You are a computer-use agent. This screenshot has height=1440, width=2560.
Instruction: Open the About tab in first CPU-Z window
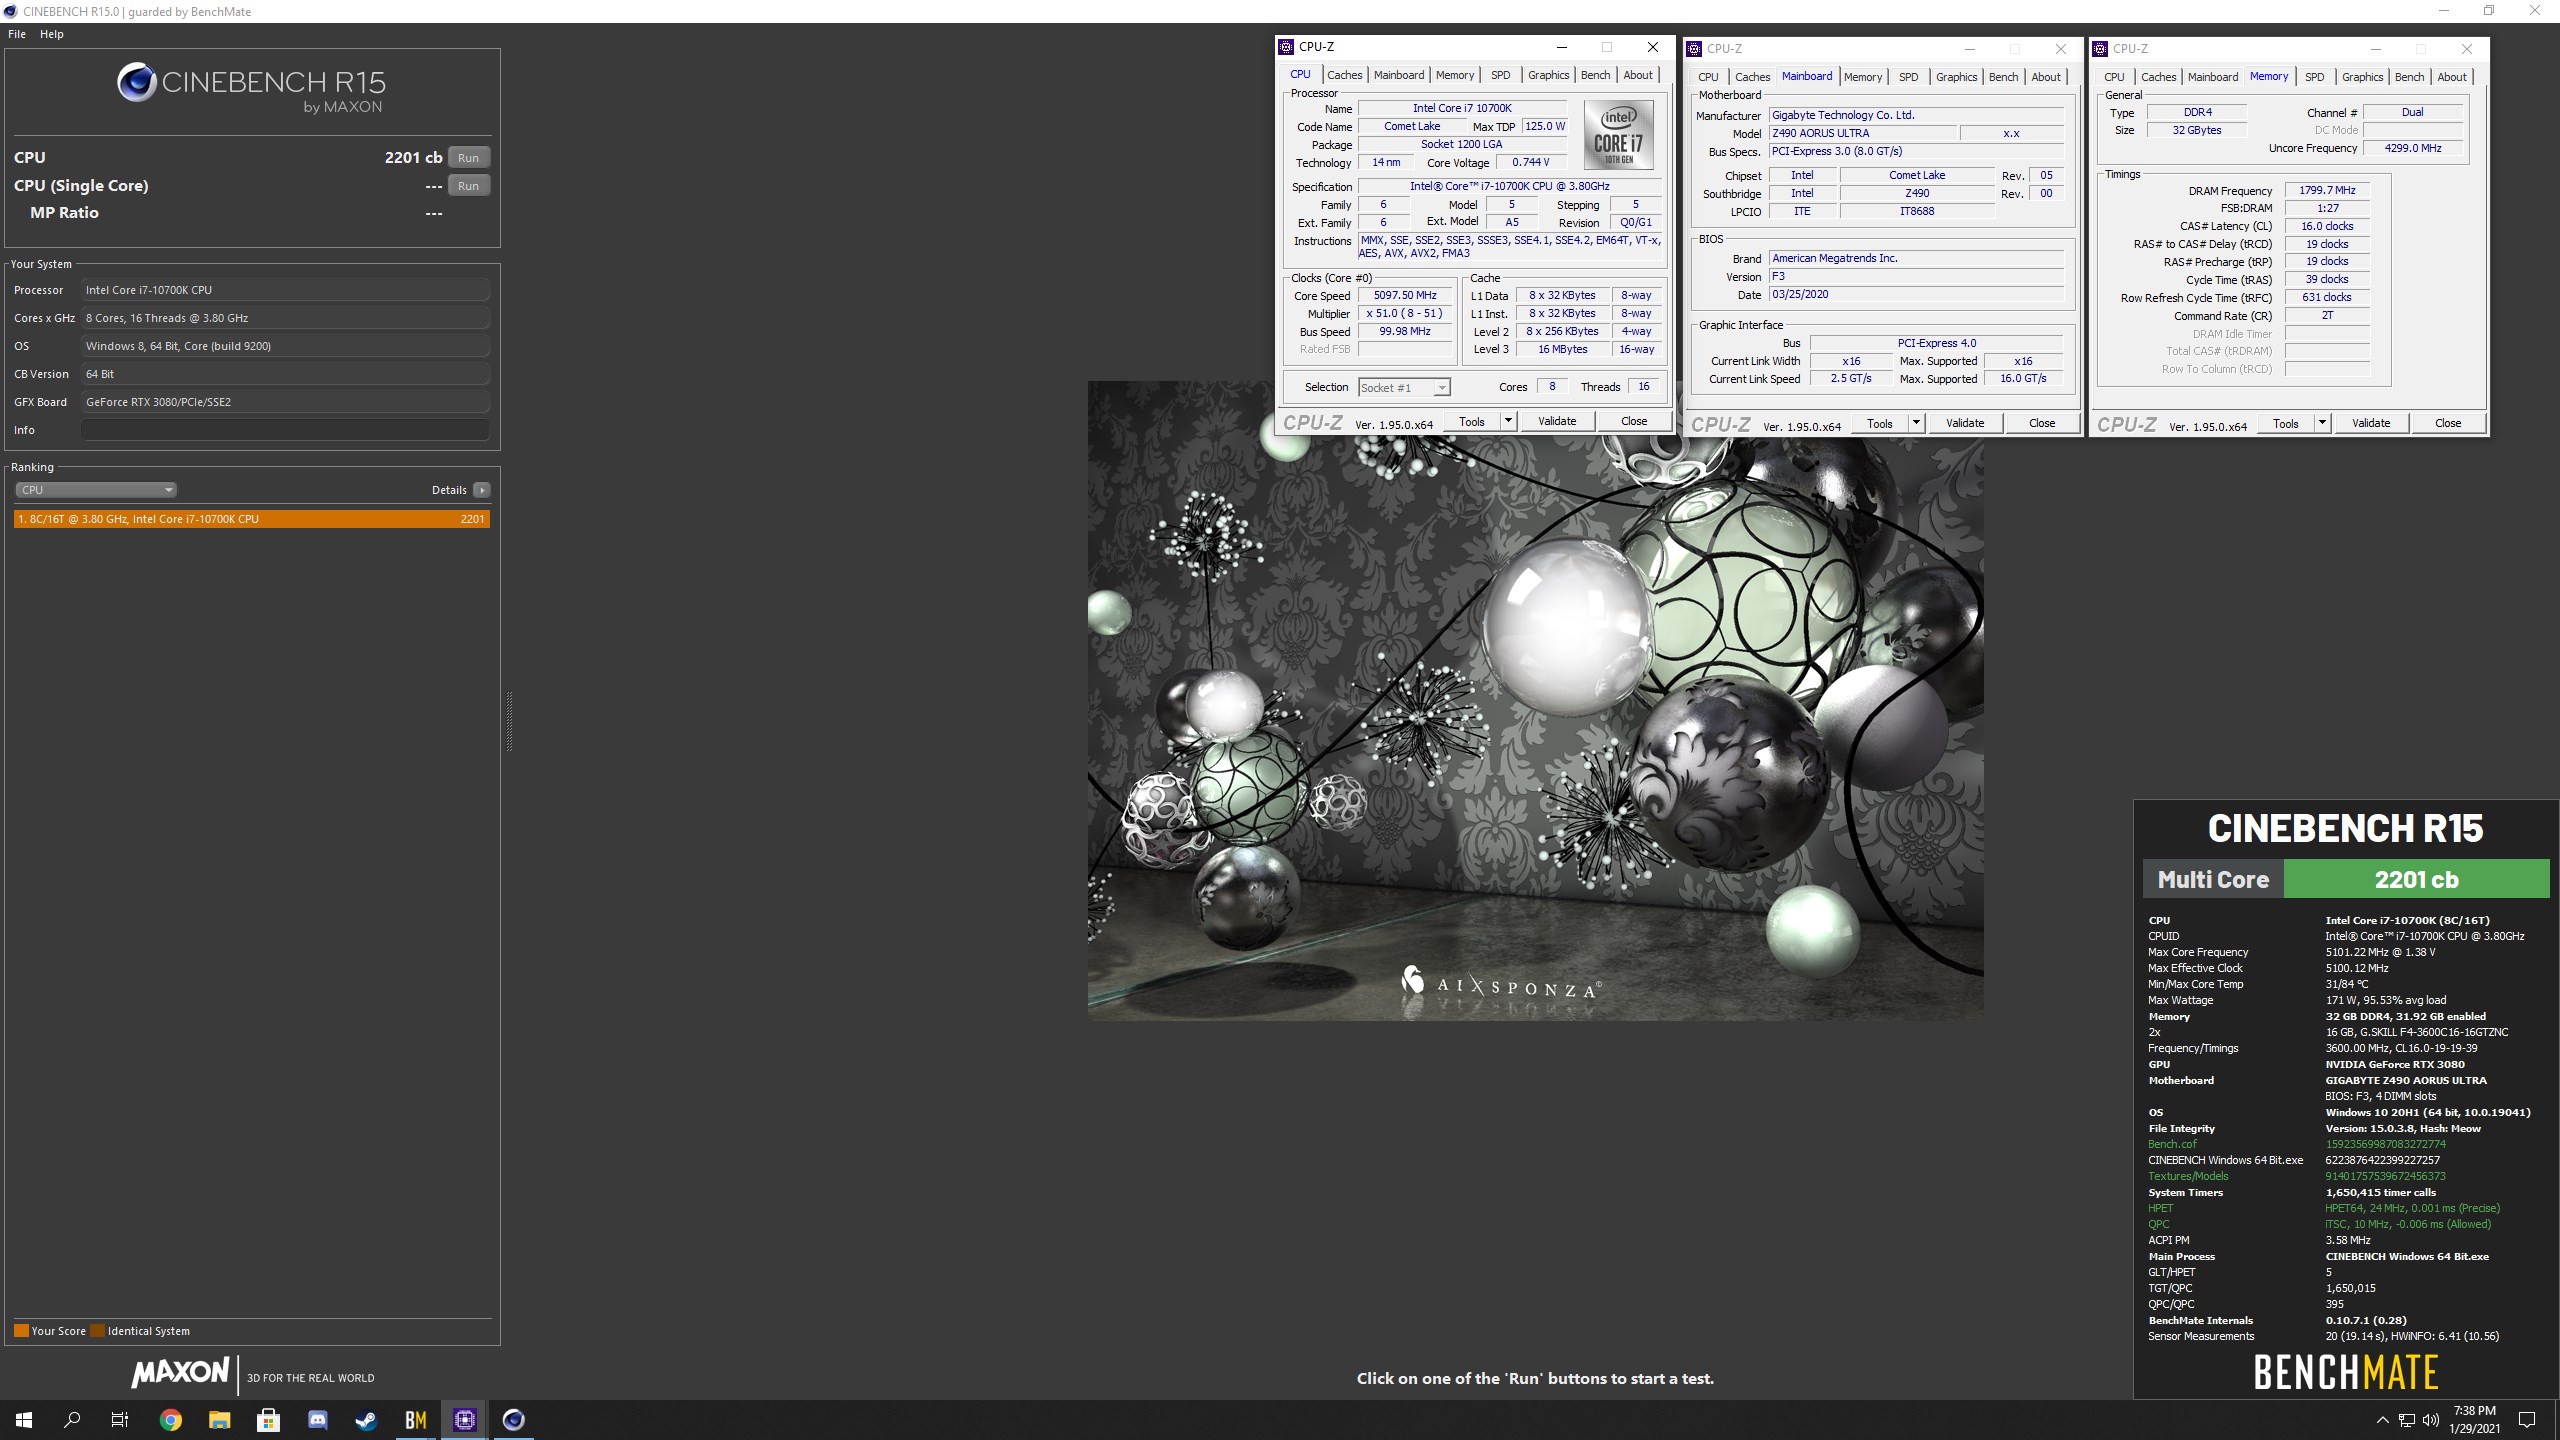(x=1638, y=75)
